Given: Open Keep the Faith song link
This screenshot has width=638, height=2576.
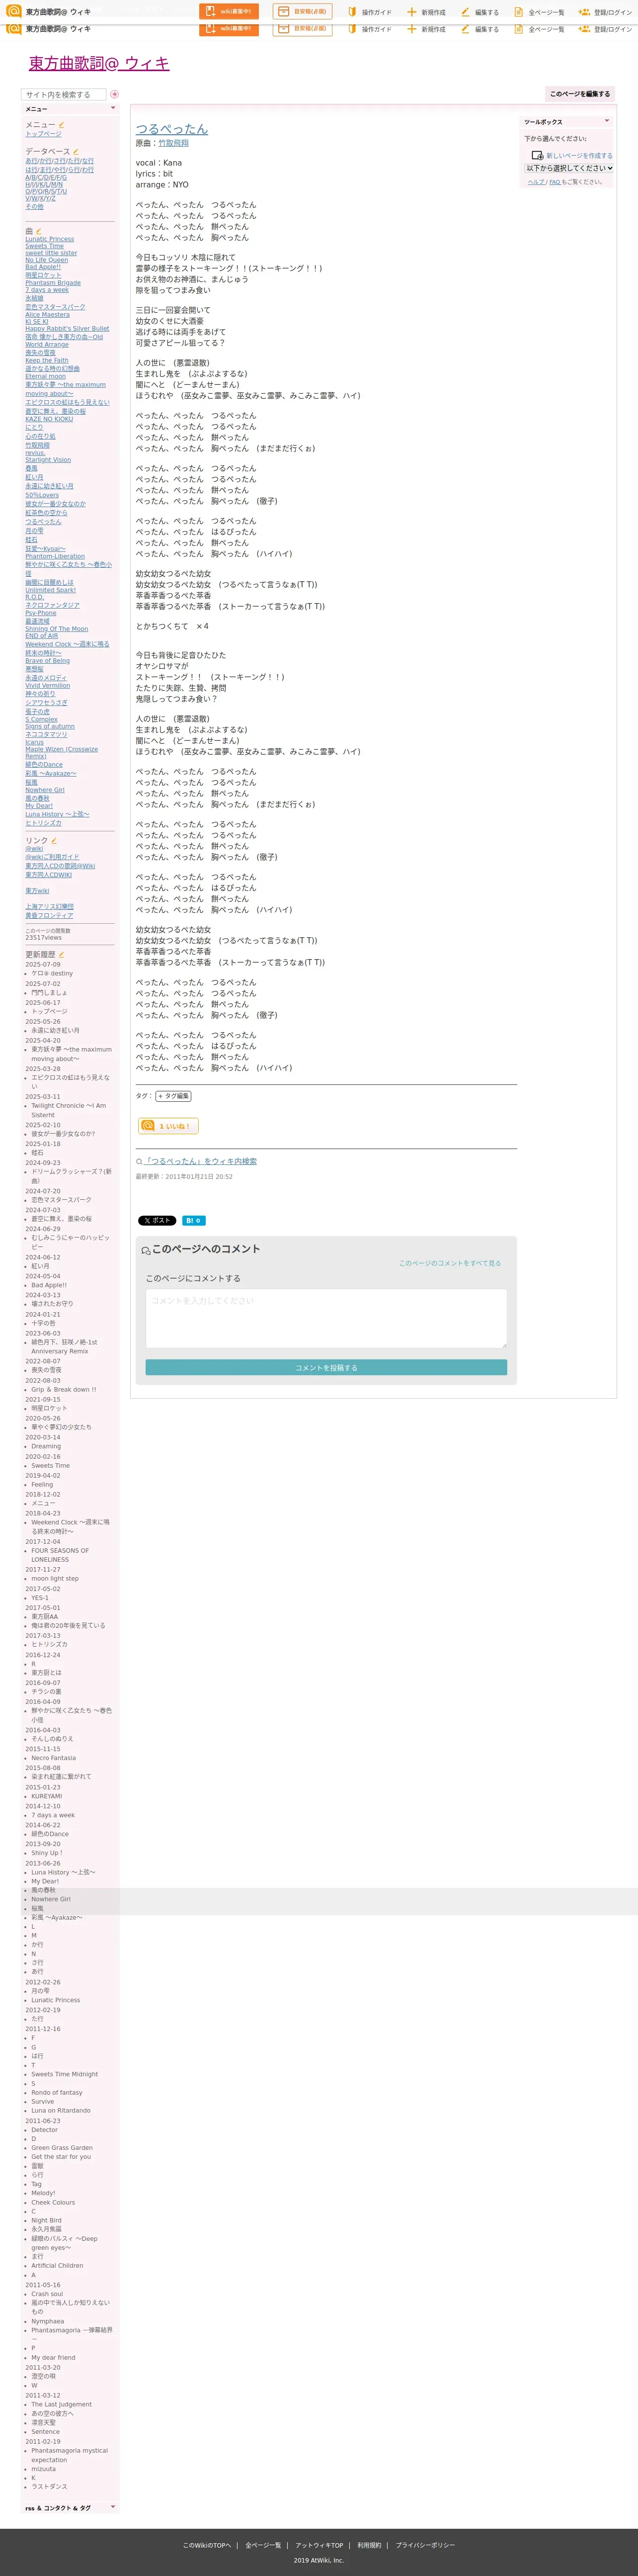Looking at the screenshot, I should tap(47, 361).
